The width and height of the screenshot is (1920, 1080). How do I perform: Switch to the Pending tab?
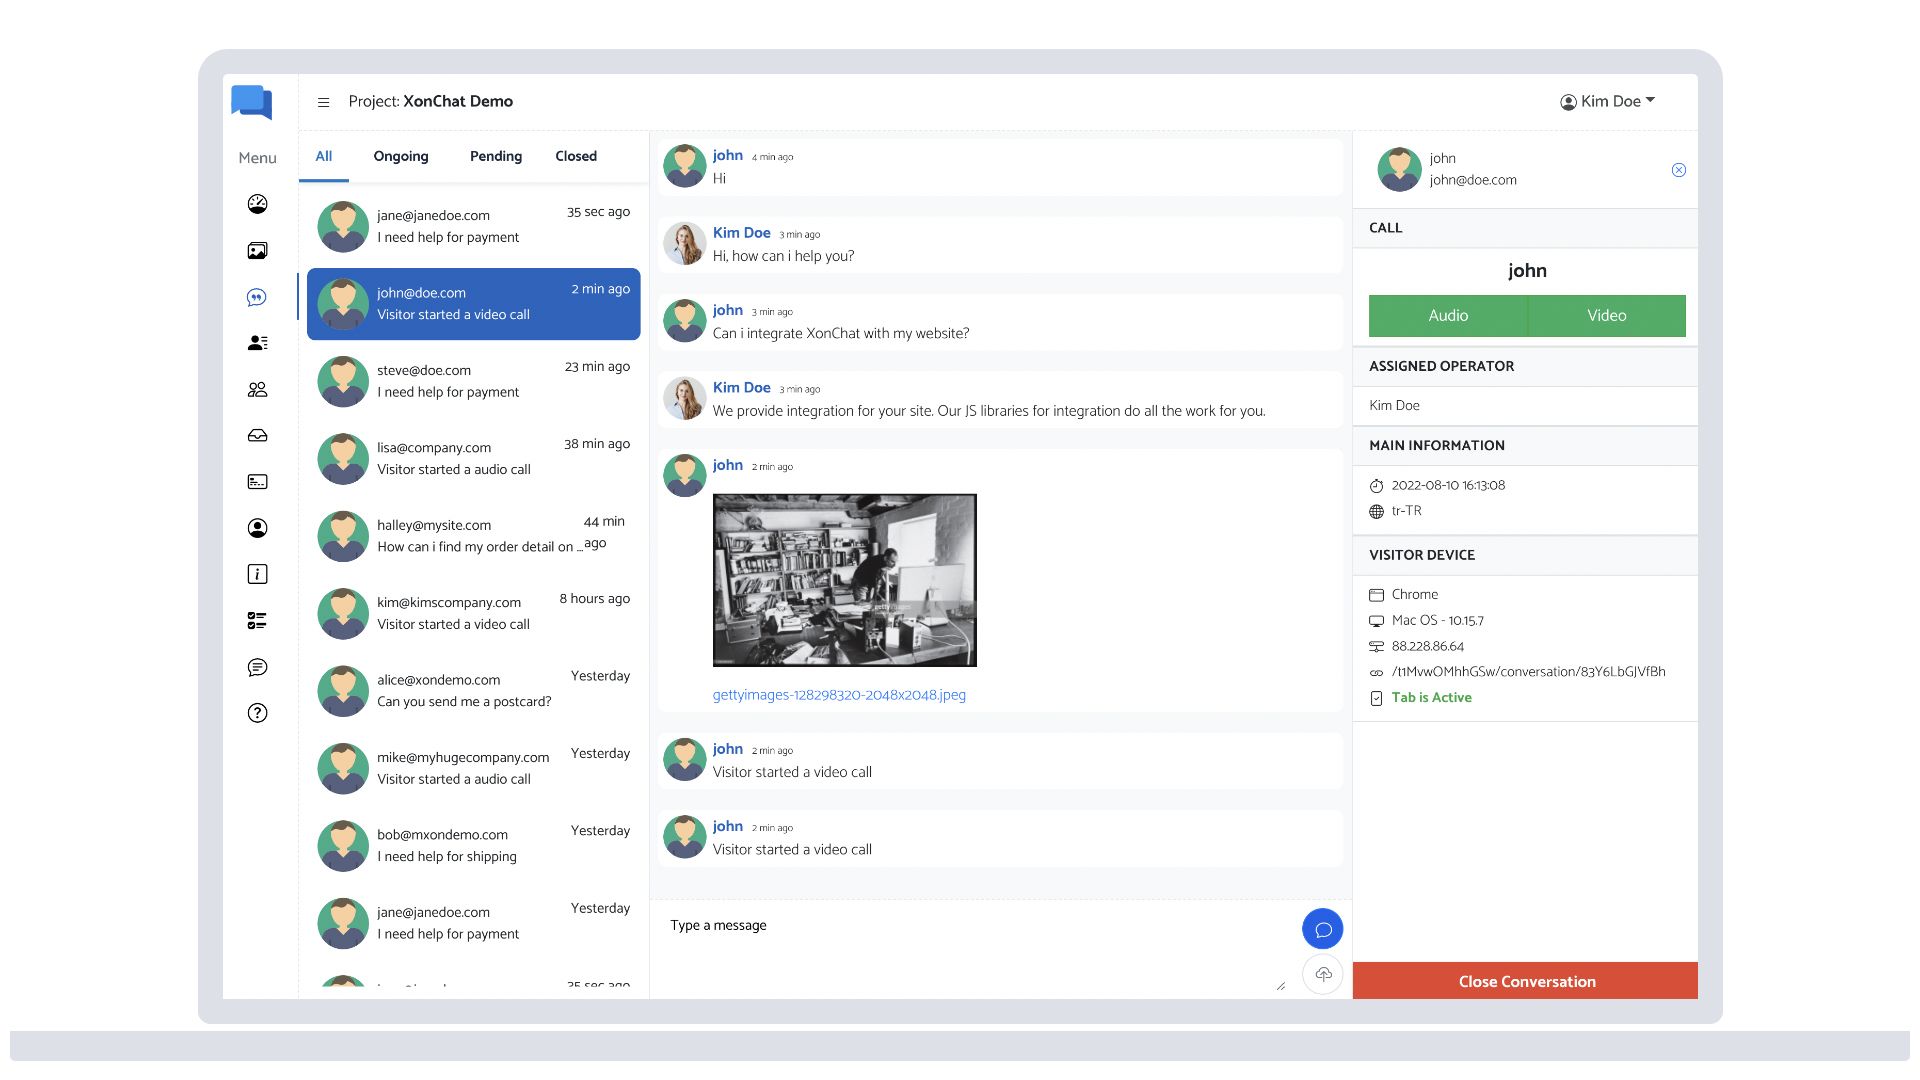[x=495, y=156]
